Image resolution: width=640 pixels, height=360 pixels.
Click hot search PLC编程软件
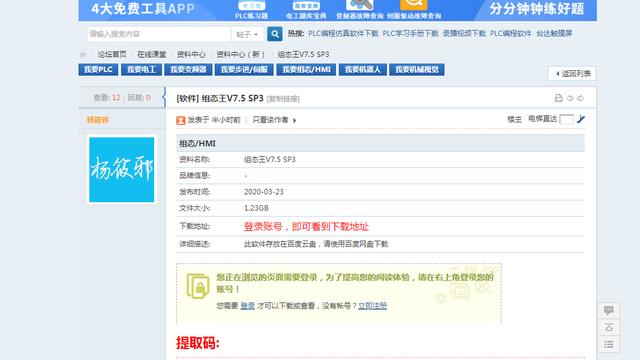pos(510,33)
